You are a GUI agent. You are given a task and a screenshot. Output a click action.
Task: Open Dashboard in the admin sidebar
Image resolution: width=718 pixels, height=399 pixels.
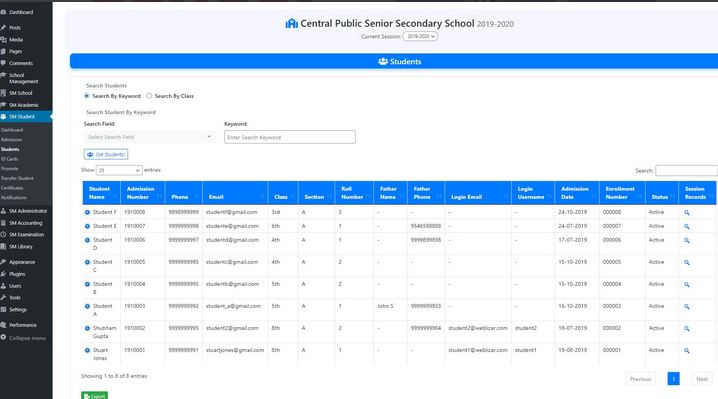pos(21,12)
